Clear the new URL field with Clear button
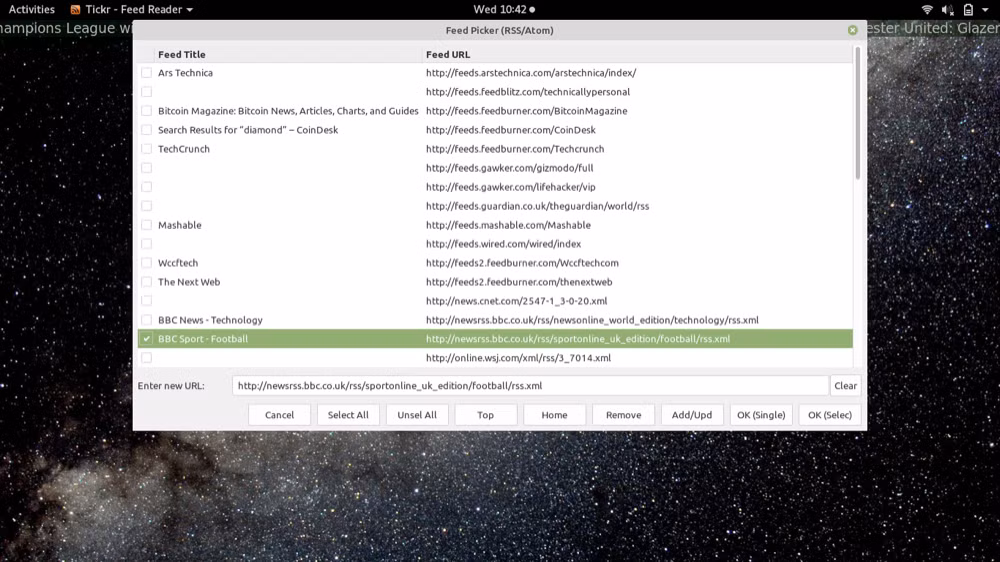Viewport: 1000px width, 562px height. point(846,385)
